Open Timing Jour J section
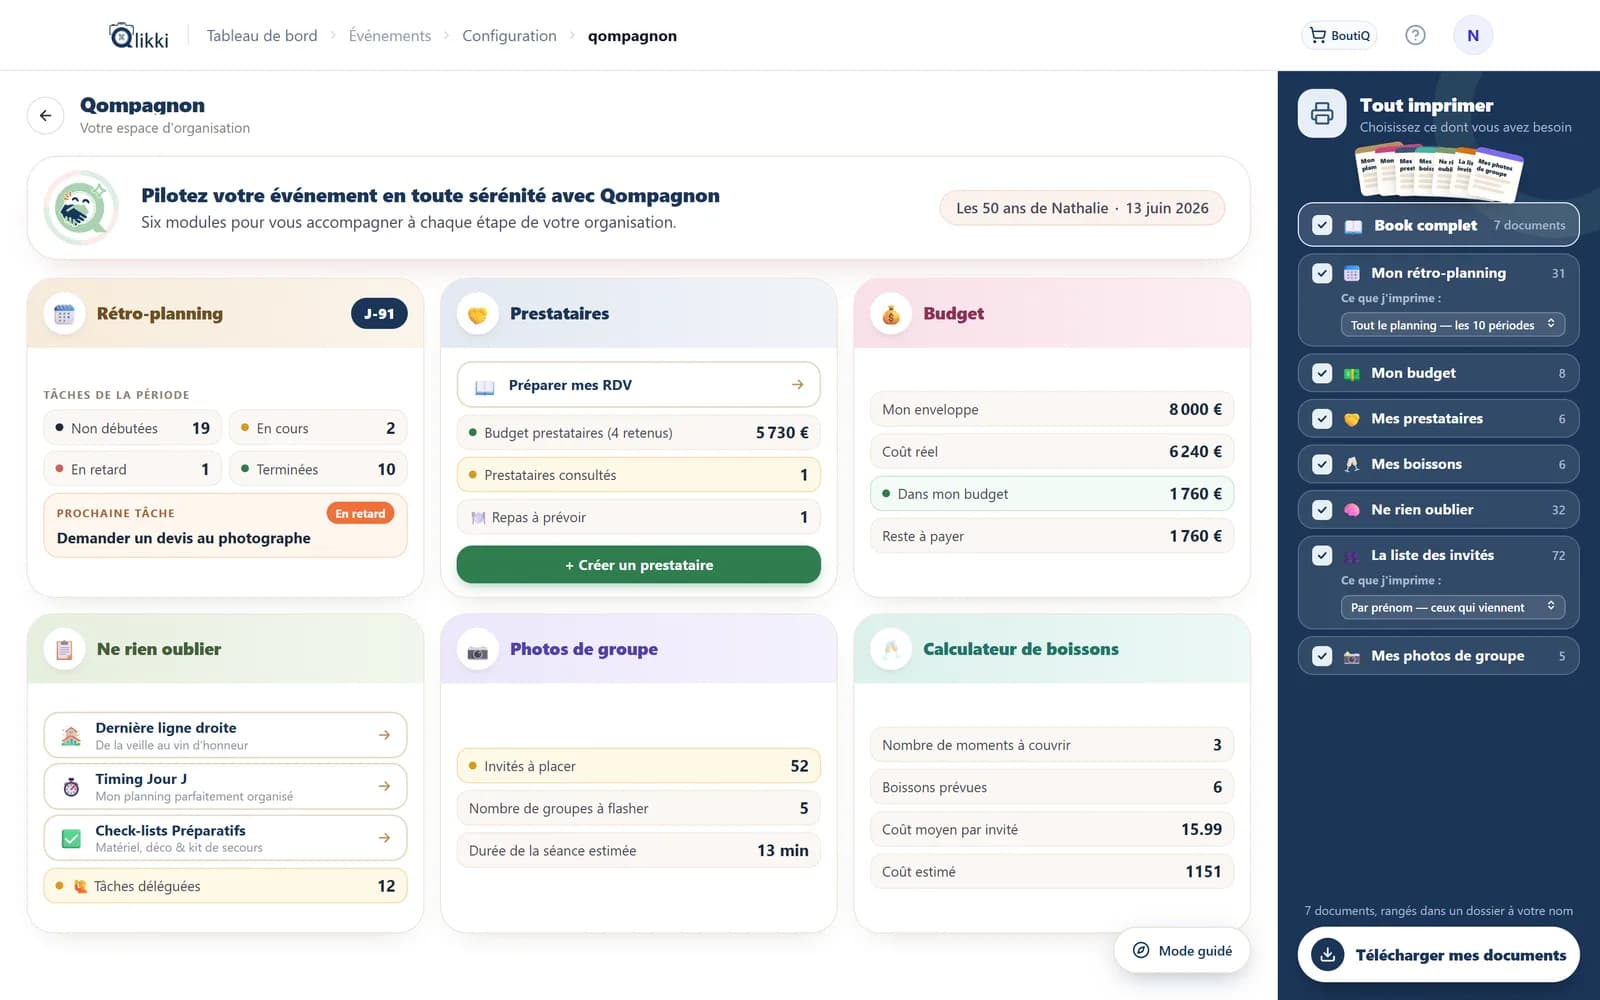The height and width of the screenshot is (1000, 1600). (225, 787)
